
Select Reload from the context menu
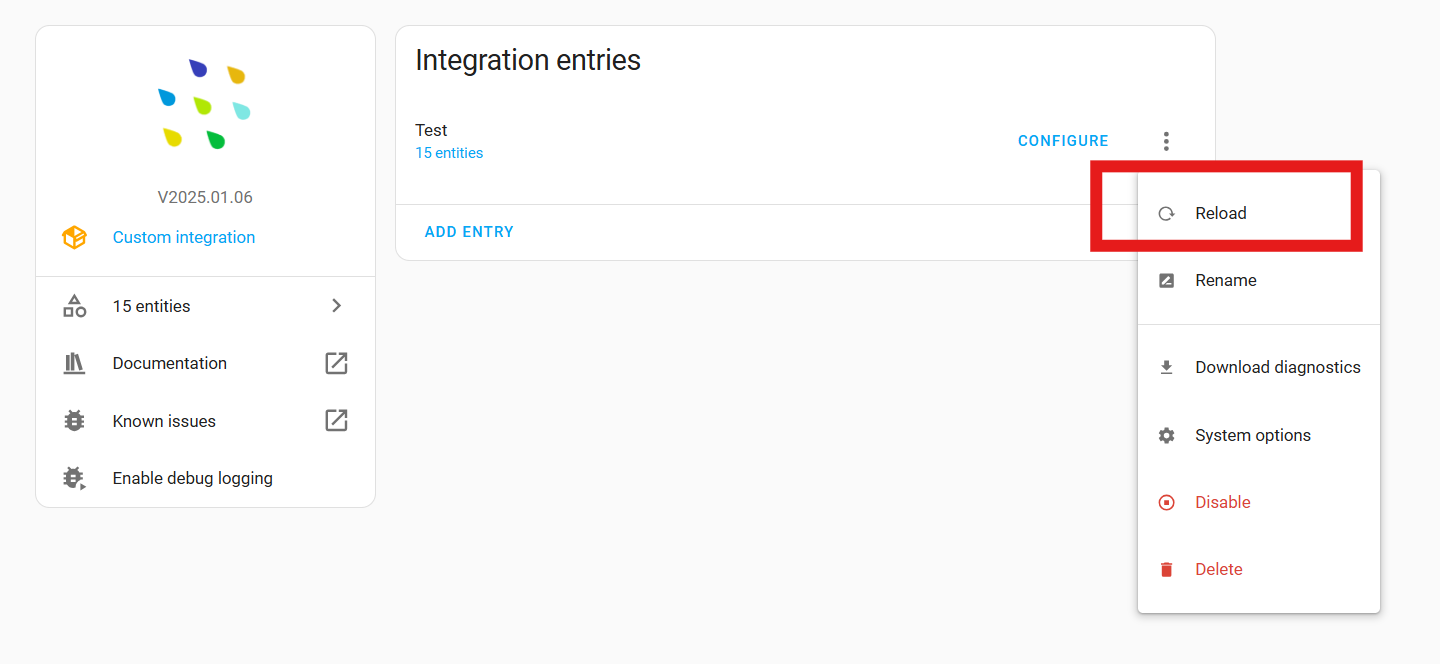(1221, 213)
